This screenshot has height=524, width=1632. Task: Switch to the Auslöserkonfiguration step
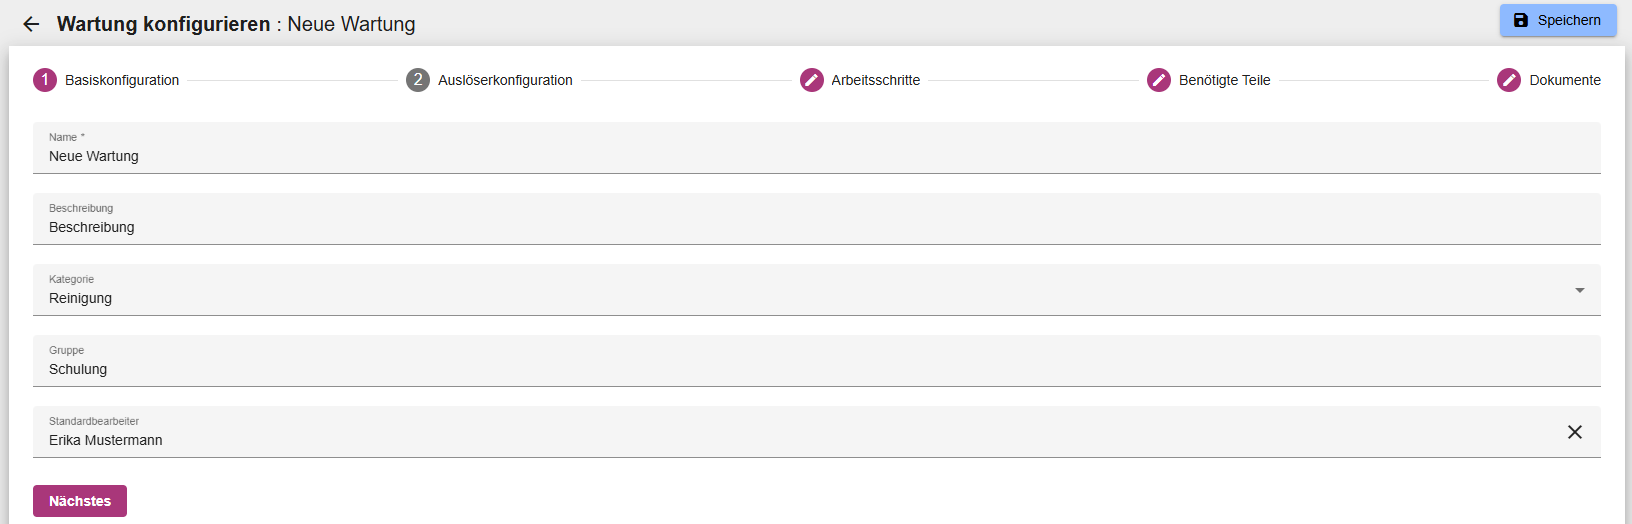[505, 80]
